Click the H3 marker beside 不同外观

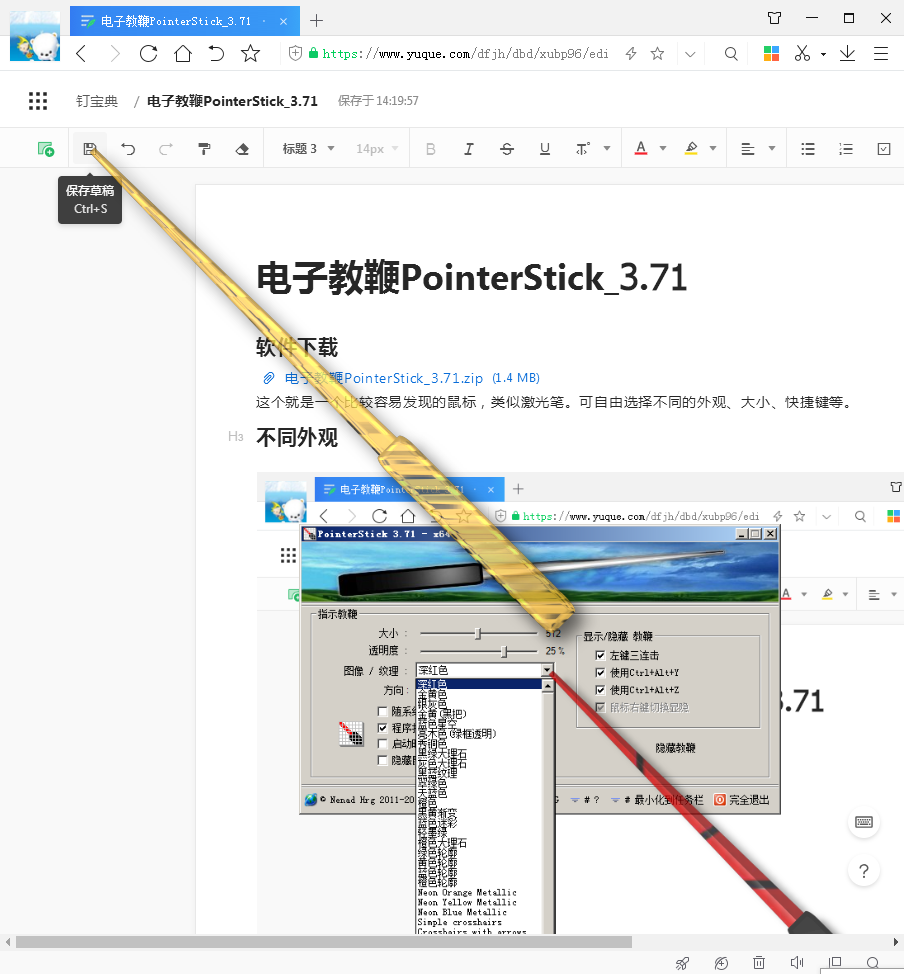pos(235,437)
